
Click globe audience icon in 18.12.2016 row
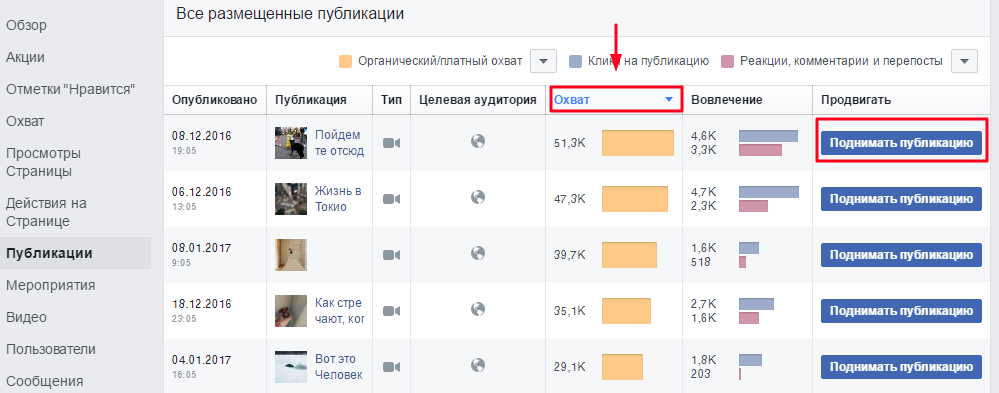[x=478, y=309]
